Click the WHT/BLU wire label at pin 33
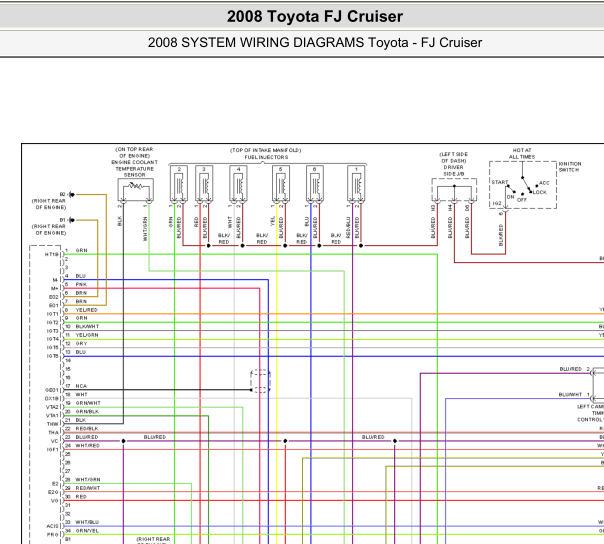Viewport: 604px width, 544px height. 87,522
